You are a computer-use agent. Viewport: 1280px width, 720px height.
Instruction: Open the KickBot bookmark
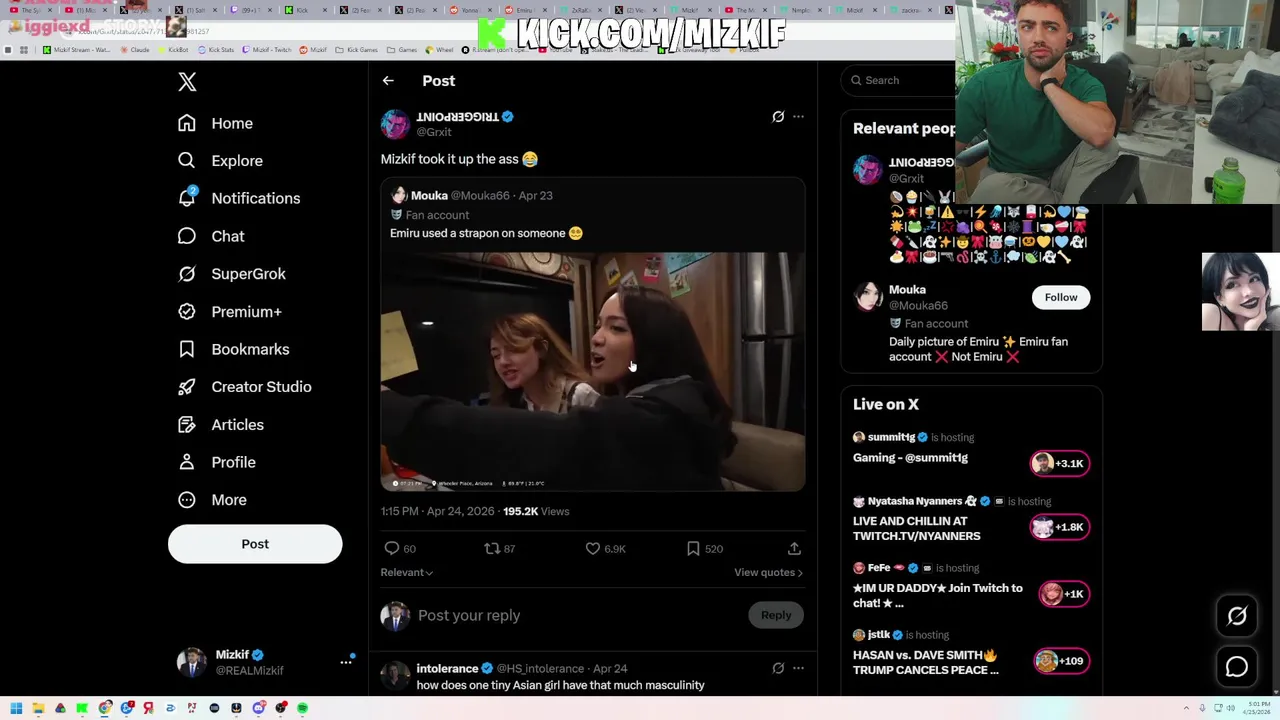coord(173,50)
